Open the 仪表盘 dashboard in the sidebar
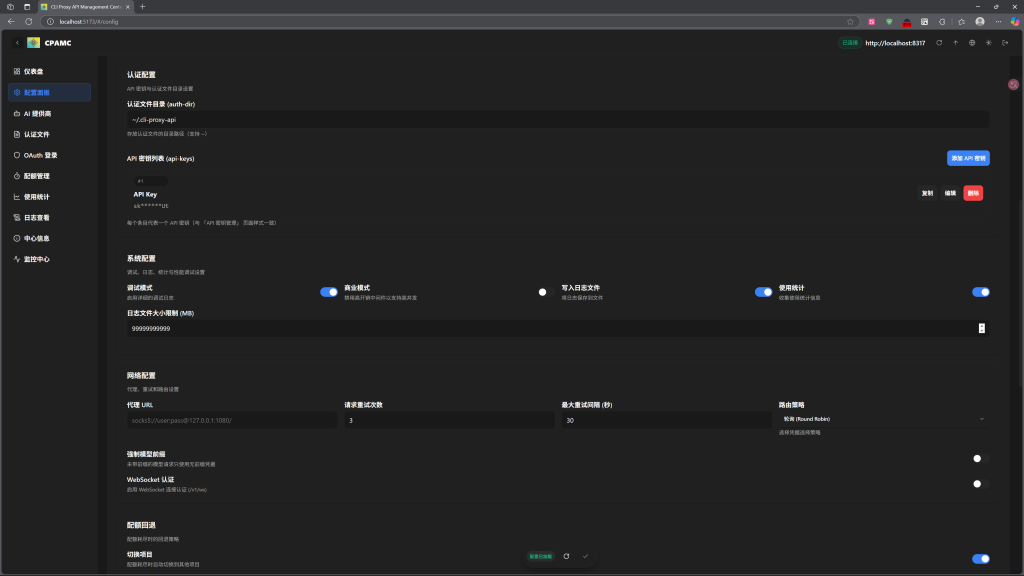The width and height of the screenshot is (1024, 576). [x=49, y=71]
